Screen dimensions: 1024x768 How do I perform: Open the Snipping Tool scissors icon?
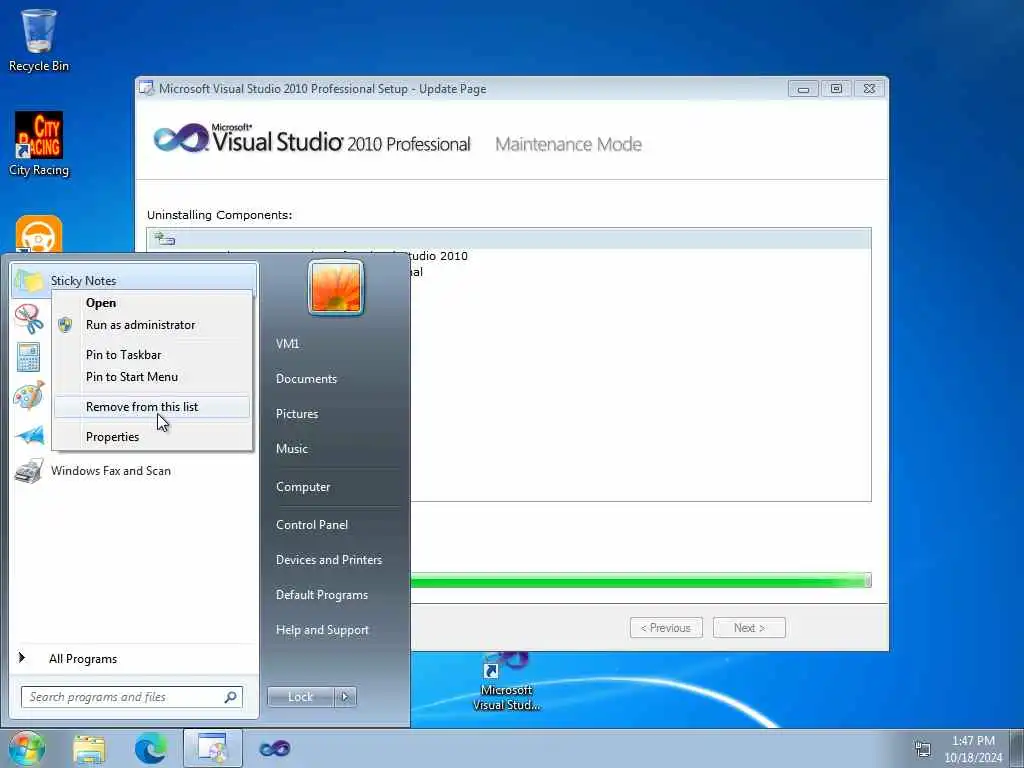click(x=29, y=319)
